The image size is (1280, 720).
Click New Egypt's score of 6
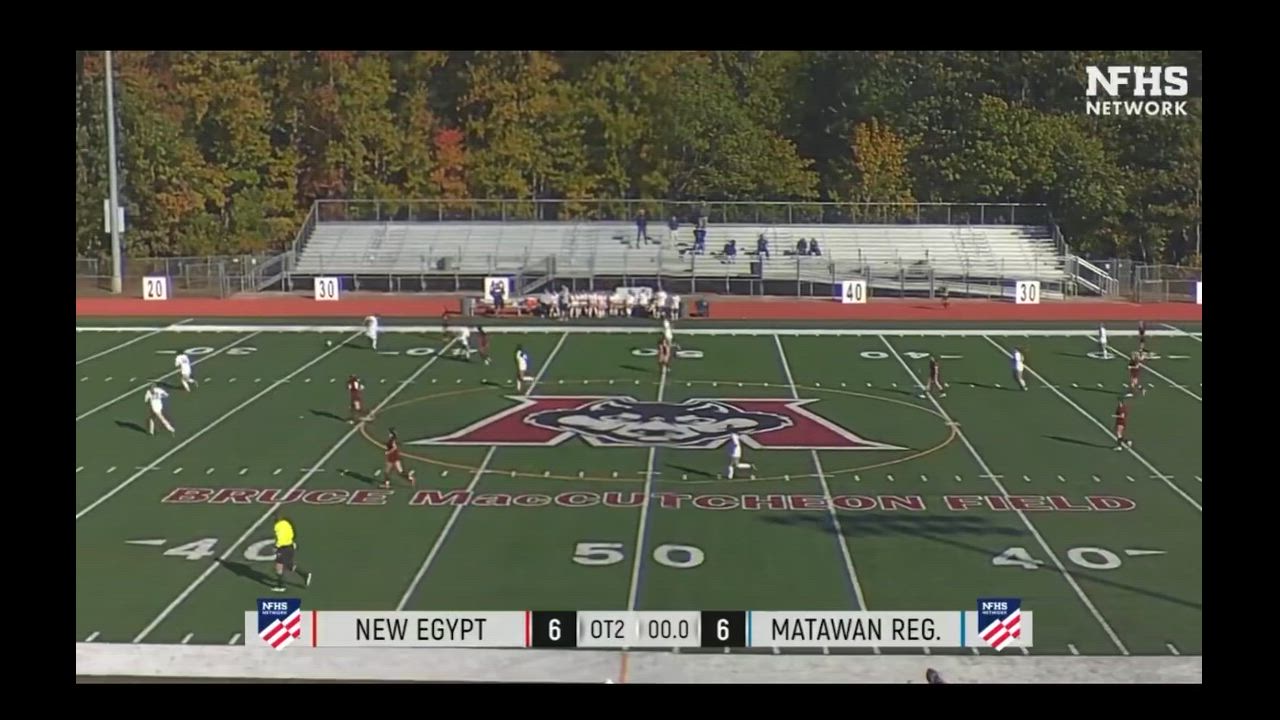[x=553, y=630]
